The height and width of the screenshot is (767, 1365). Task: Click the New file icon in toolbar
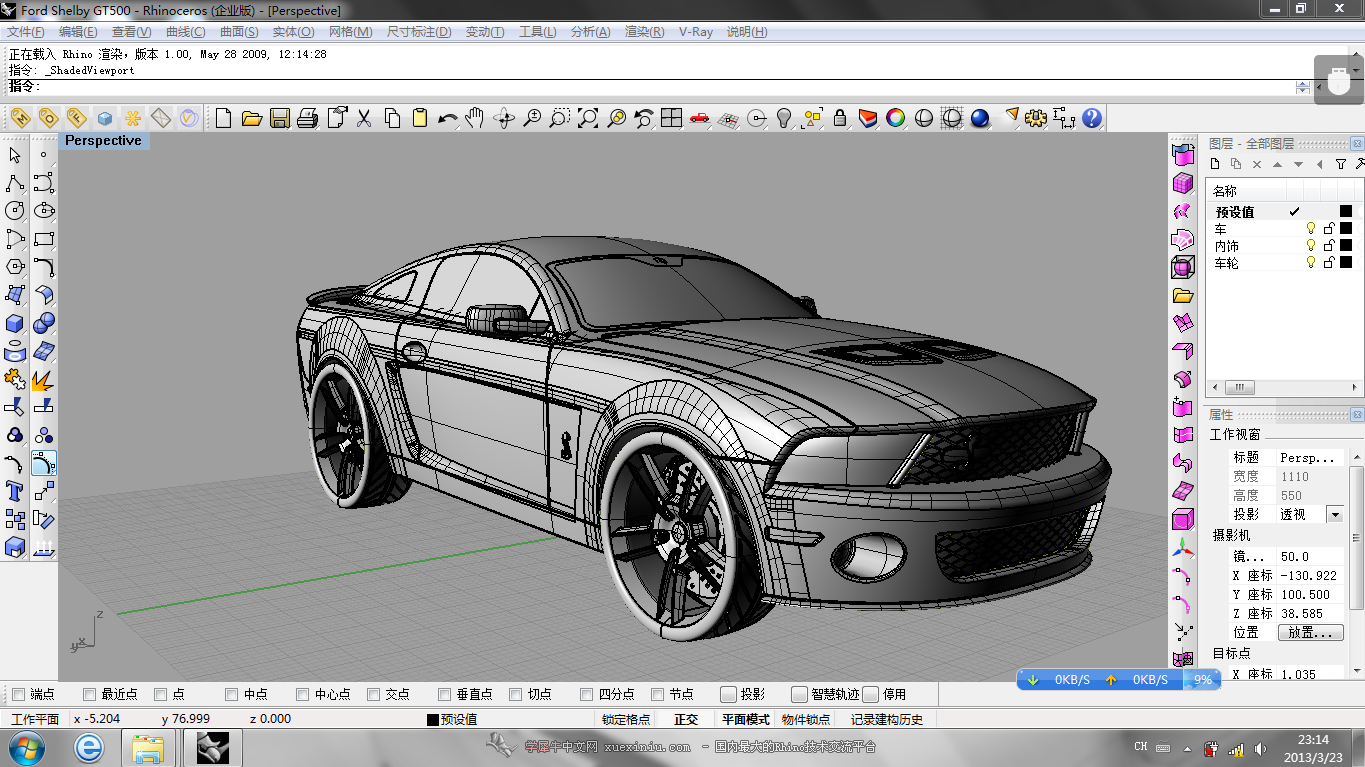click(x=224, y=118)
